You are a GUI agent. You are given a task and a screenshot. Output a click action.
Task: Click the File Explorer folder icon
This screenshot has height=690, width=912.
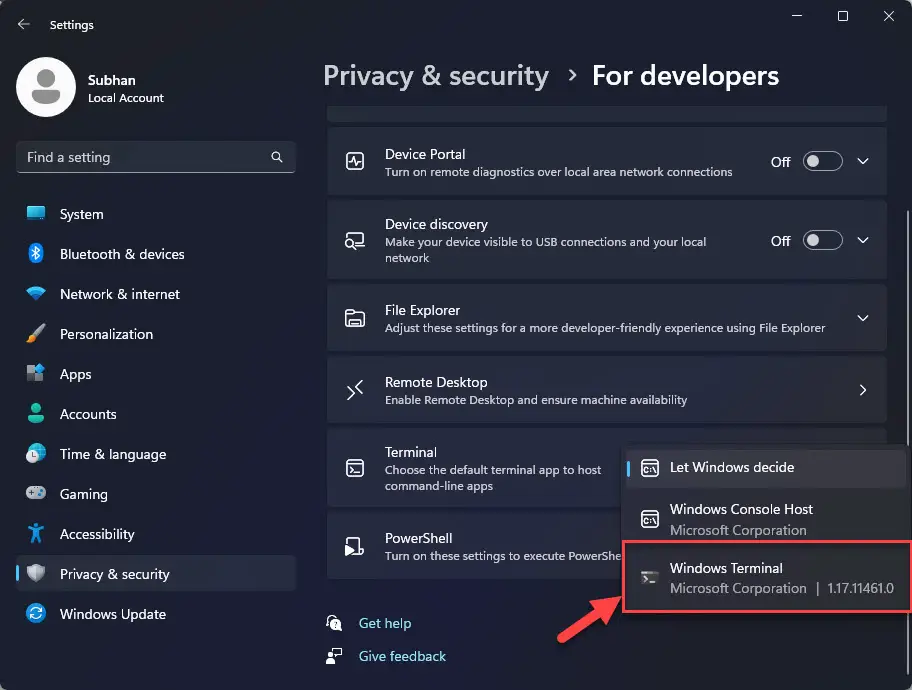[355, 318]
